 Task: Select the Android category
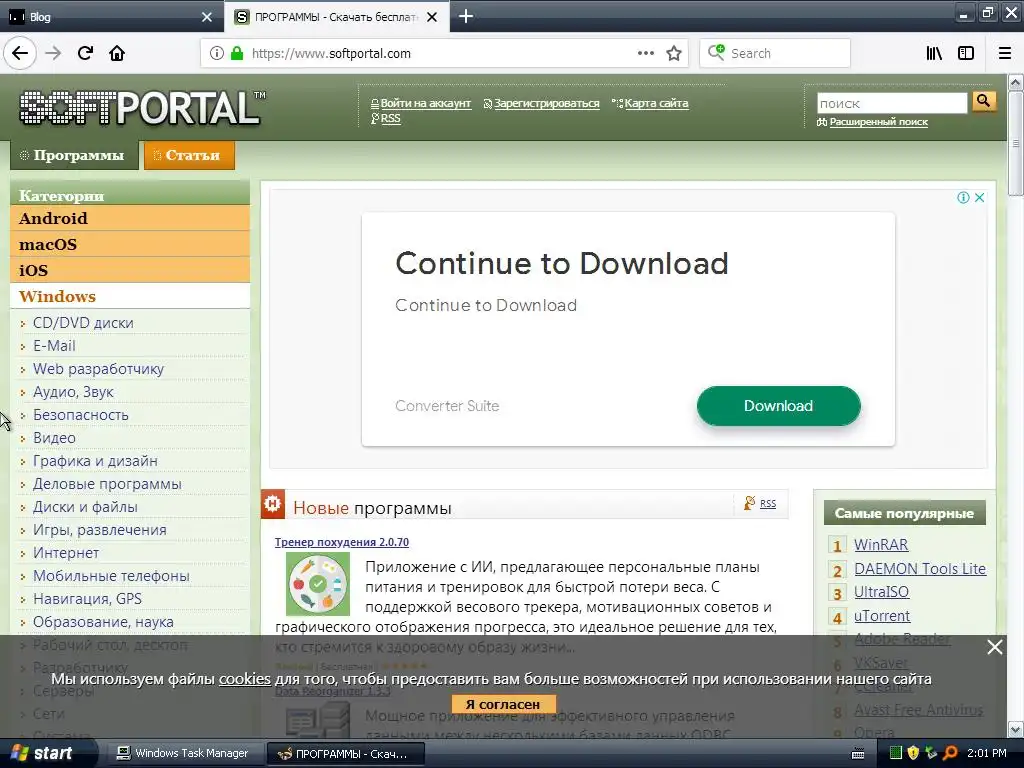(x=130, y=218)
